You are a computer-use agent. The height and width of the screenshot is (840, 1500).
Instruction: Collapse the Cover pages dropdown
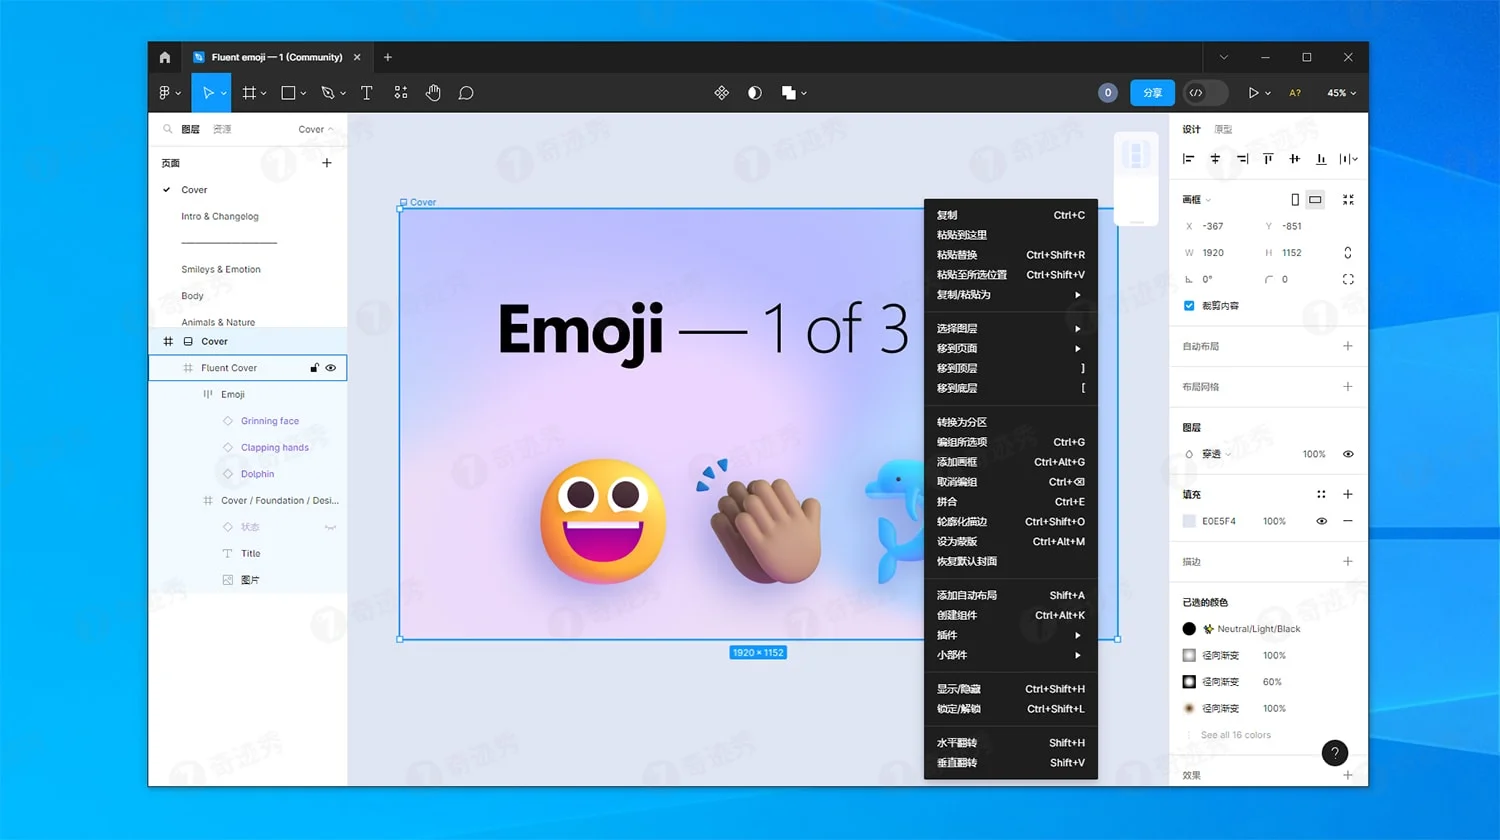(x=316, y=129)
